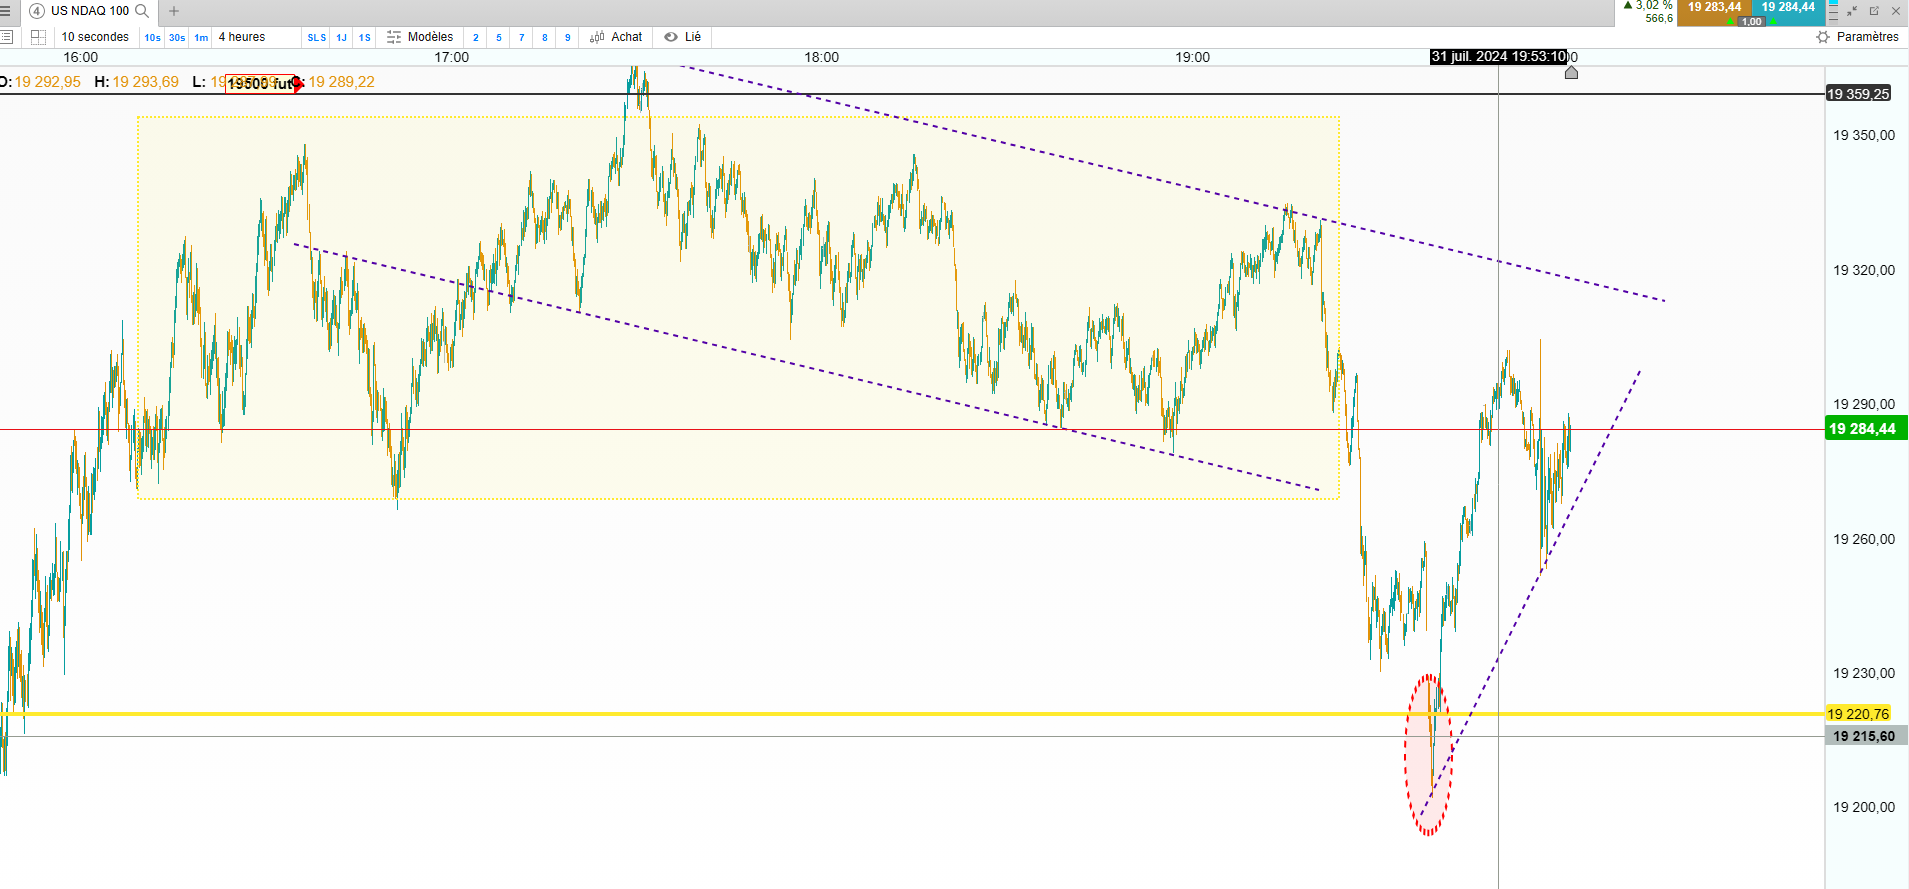Open the chart layout grid icon

click(x=38, y=37)
